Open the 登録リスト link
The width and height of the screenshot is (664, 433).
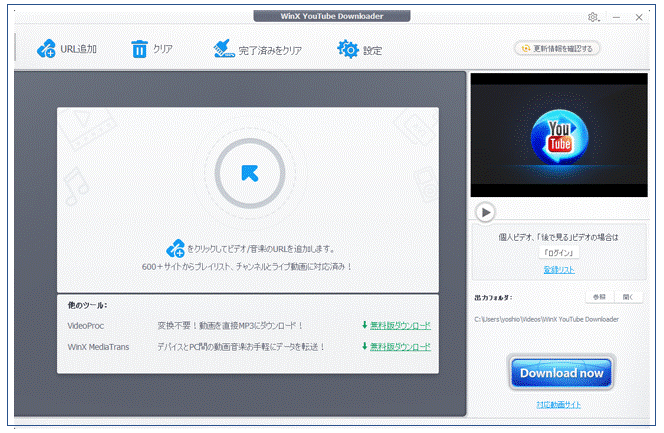559,270
